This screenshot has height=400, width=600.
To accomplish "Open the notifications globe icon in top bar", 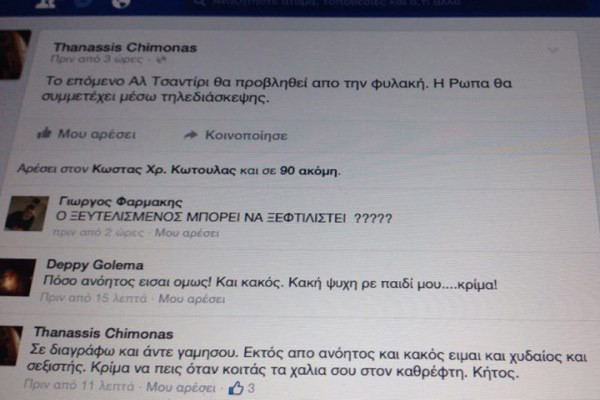I will tap(121, 3).
